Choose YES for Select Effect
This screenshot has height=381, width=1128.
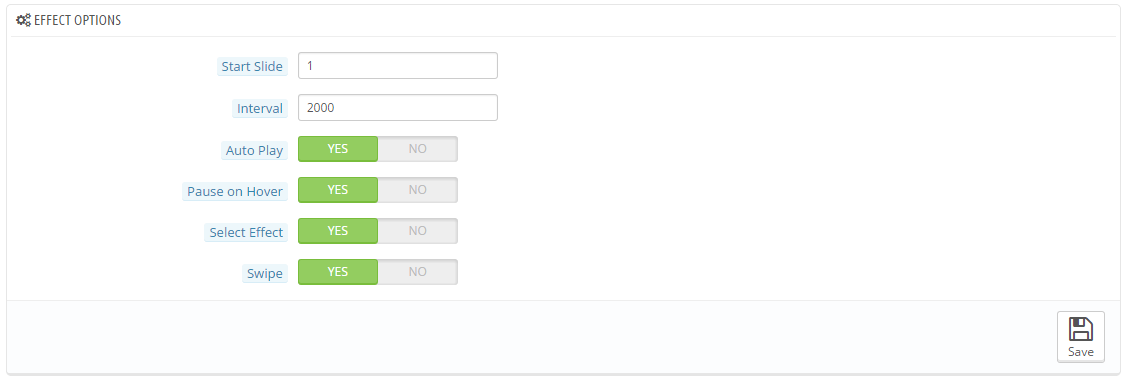tap(338, 231)
